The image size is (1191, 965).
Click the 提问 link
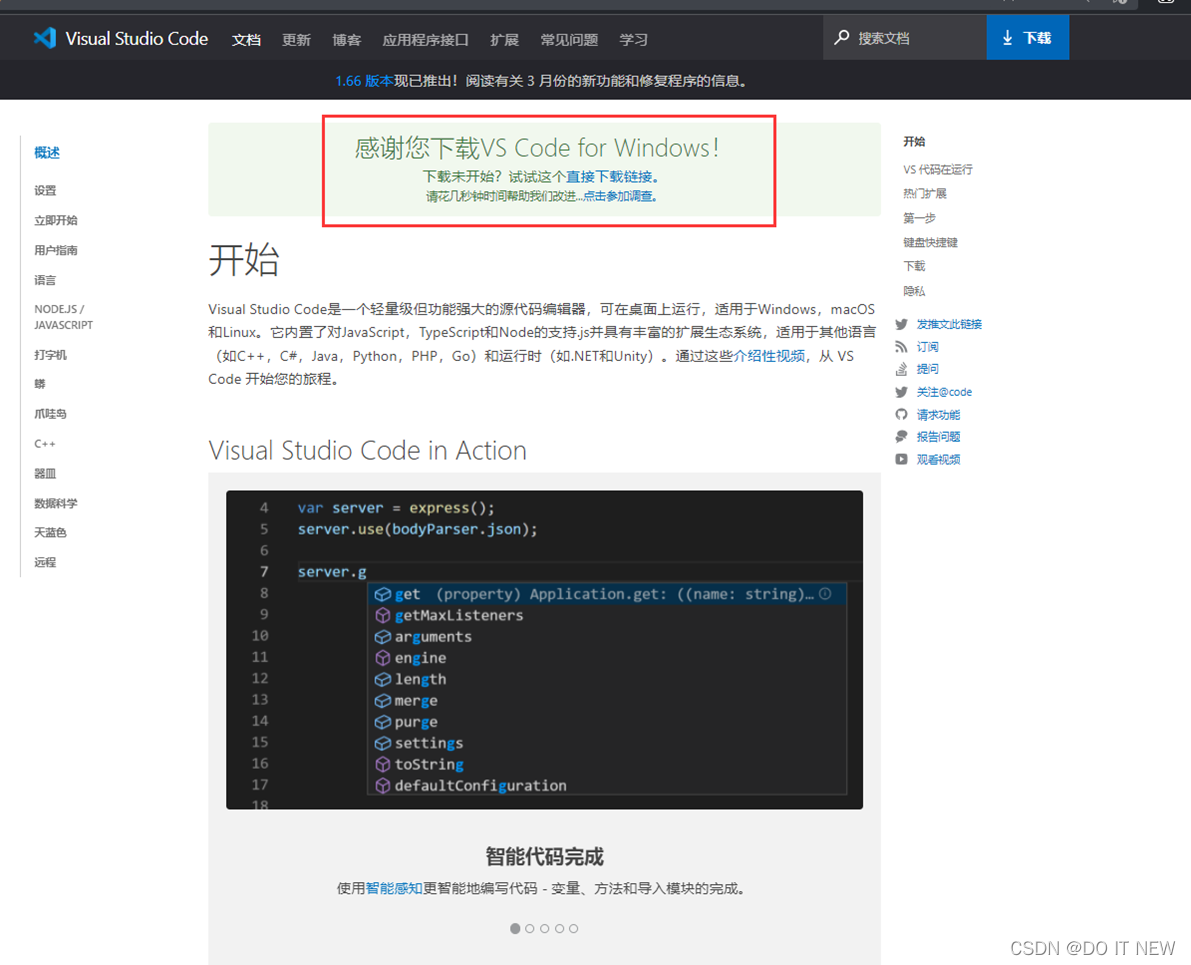[x=927, y=369]
